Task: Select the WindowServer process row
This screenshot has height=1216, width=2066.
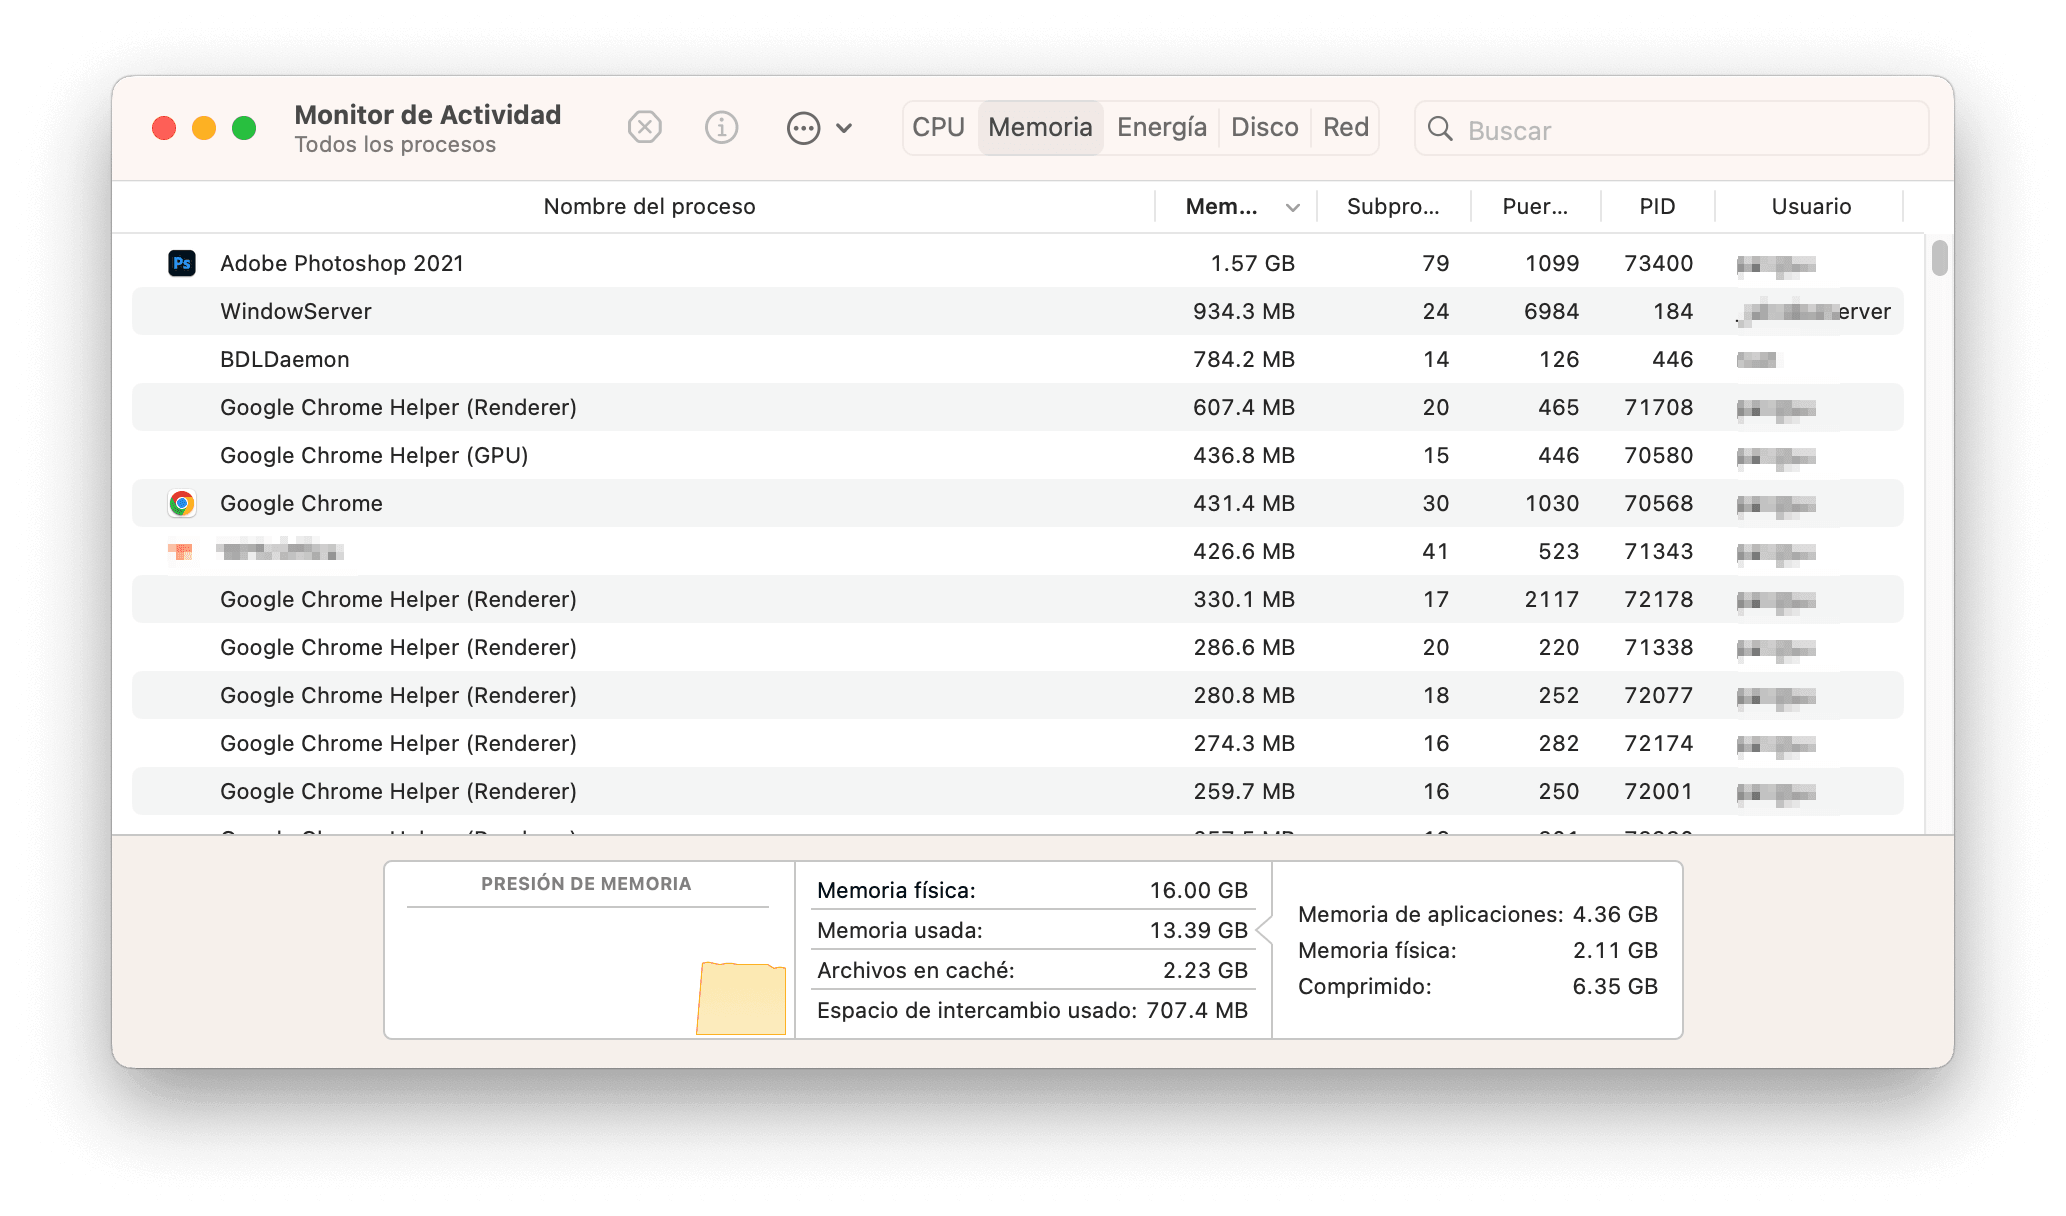Action: pyautogui.click(x=1018, y=311)
